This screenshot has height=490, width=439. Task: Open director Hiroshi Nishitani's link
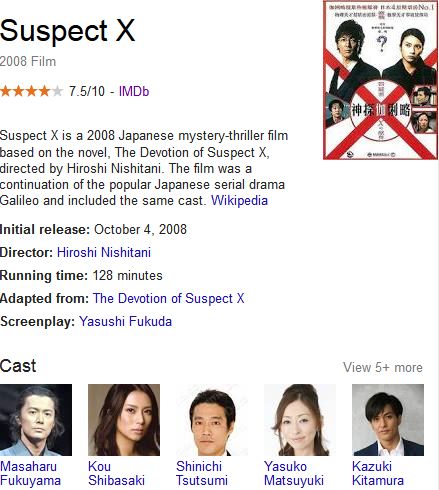tap(104, 252)
